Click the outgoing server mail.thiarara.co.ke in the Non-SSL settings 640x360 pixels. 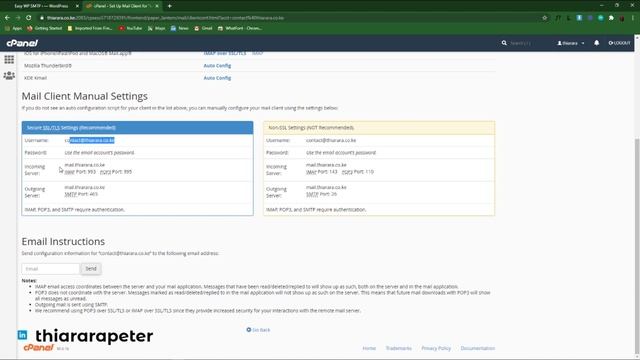[x=326, y=187]
